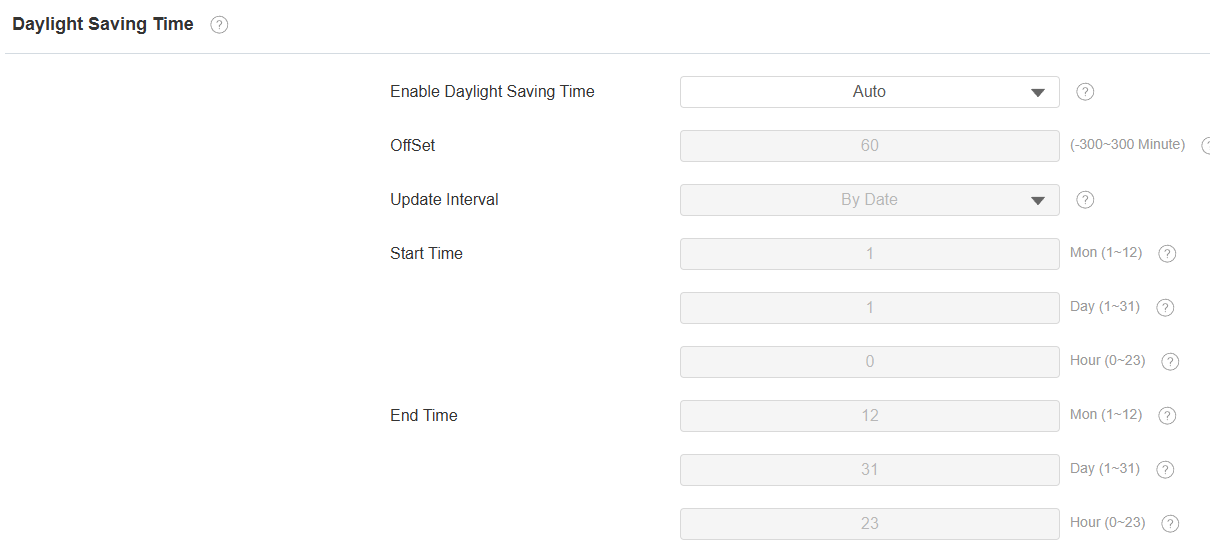
Task: Click help icon next to Enable Daylight Saving Time dropdown
Action: 1085,92
